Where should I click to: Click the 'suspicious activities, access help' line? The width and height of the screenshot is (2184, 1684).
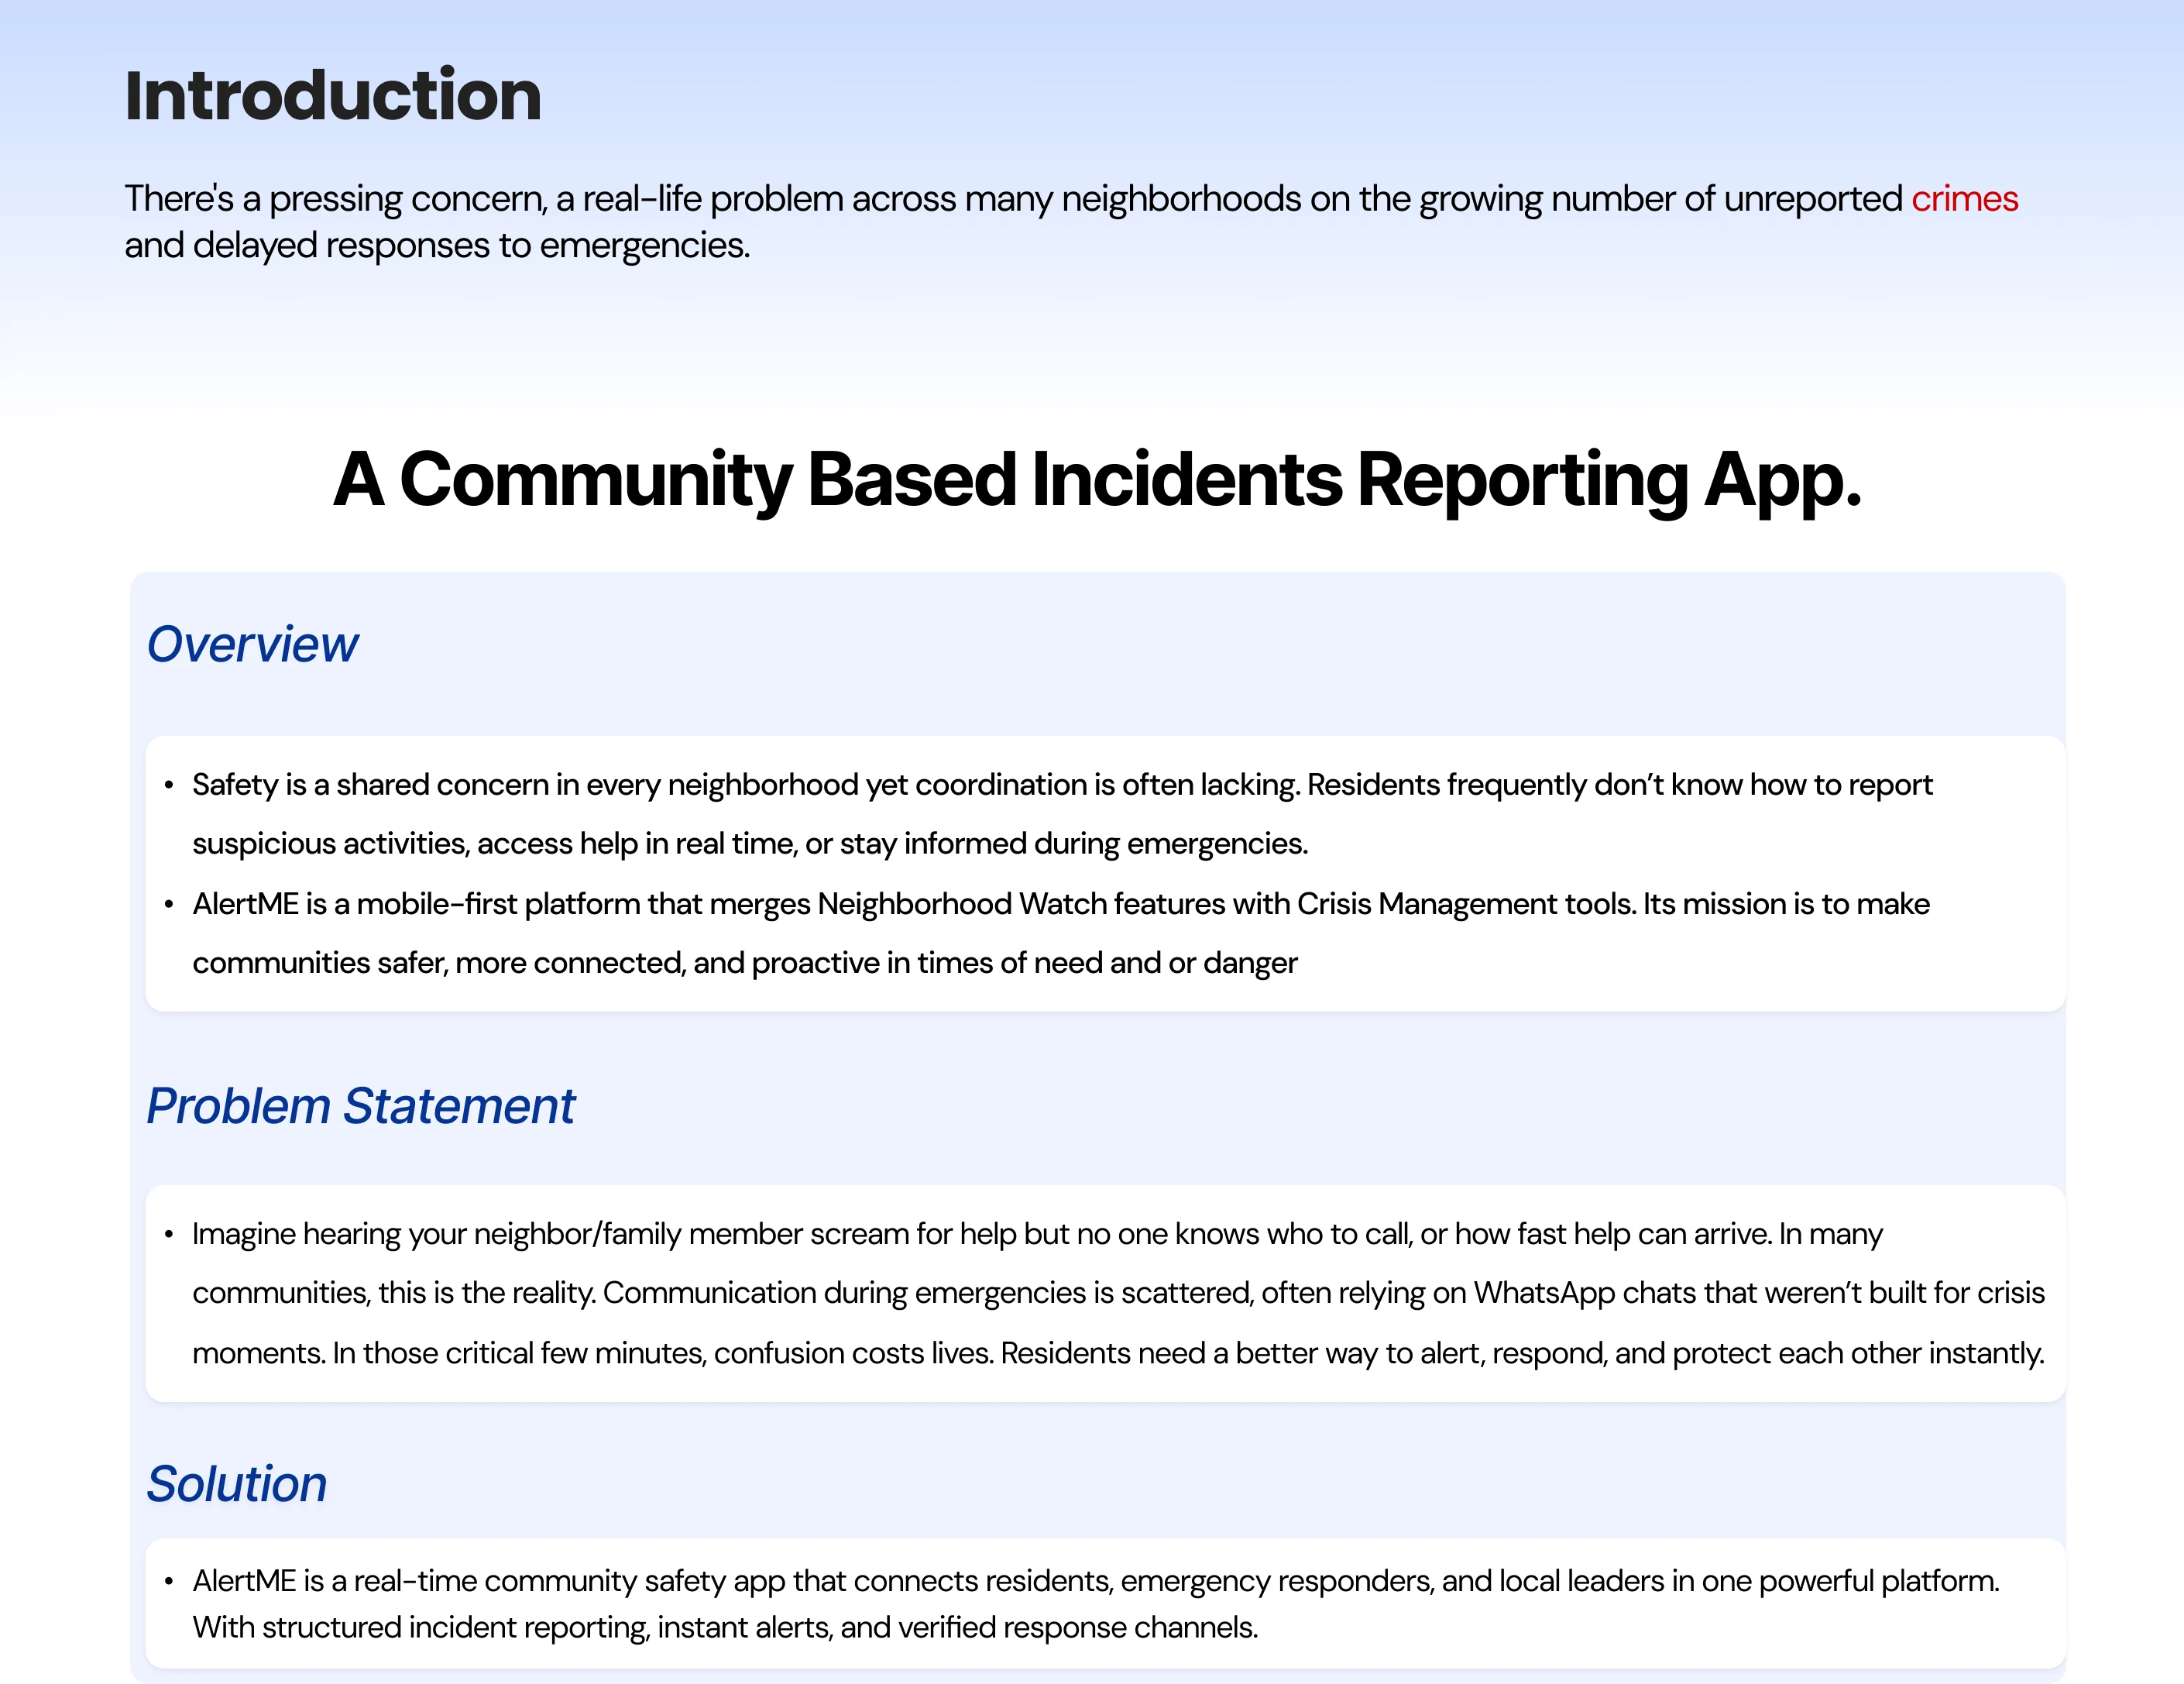[x=750, y=844]
